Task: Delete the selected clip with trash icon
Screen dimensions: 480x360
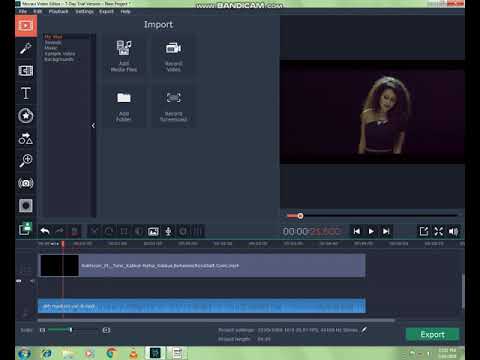Action: pos(75,231)
